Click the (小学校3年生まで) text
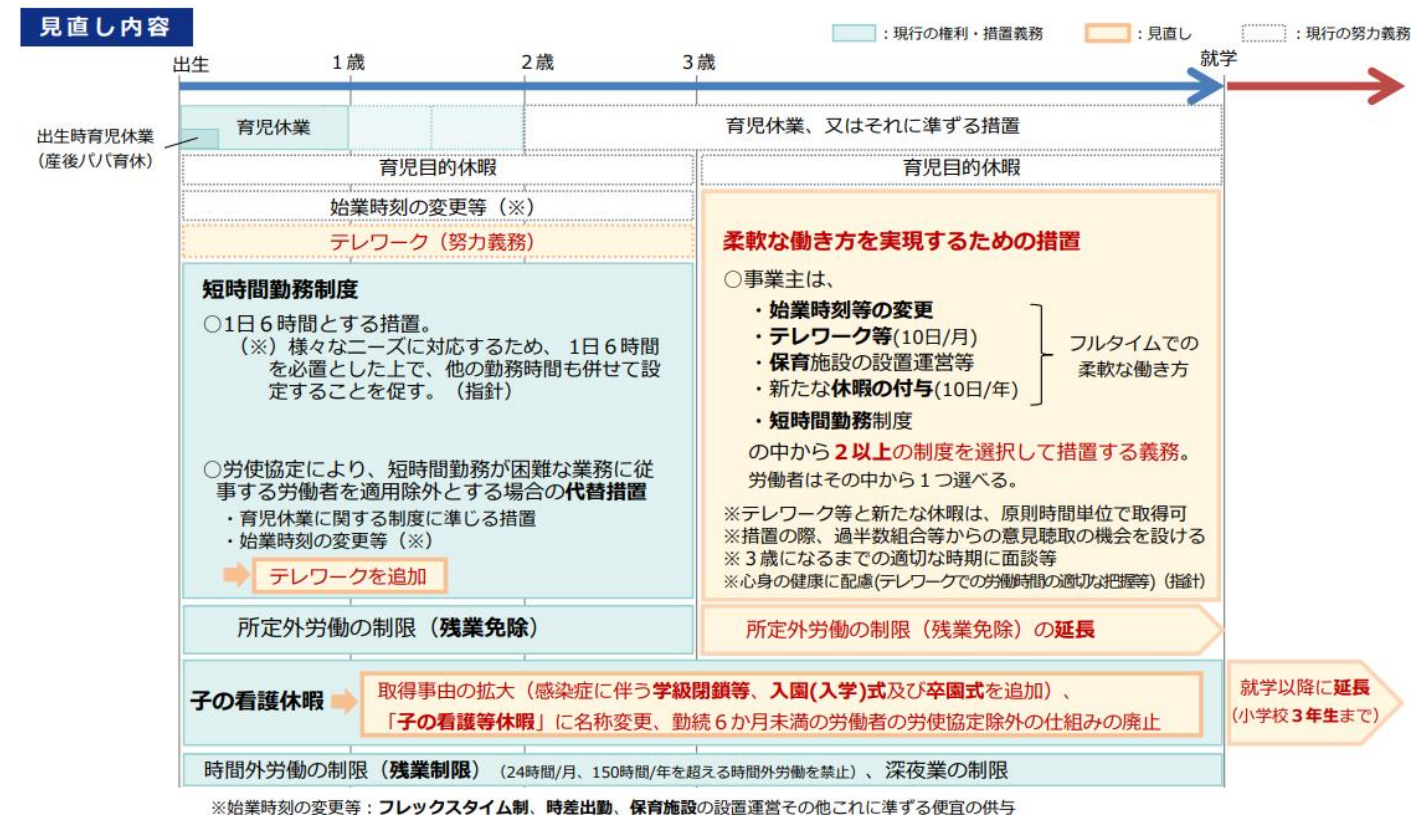Image resolution: width=1425 pixels, height=822 pixels. [1305, 715]
